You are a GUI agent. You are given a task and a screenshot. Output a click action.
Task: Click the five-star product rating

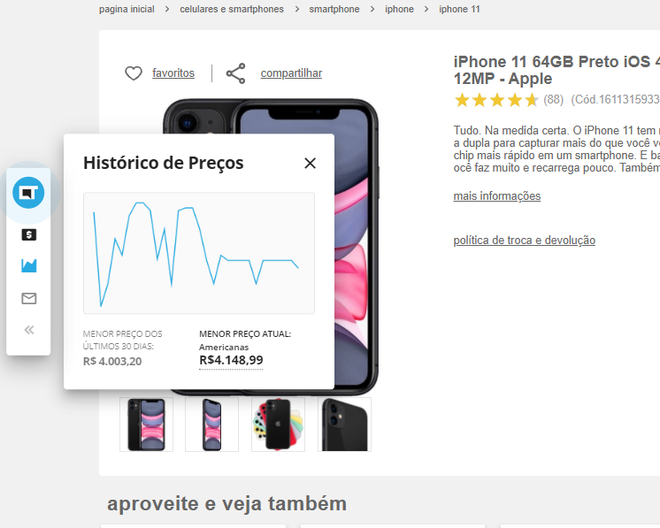click(496, 100)
